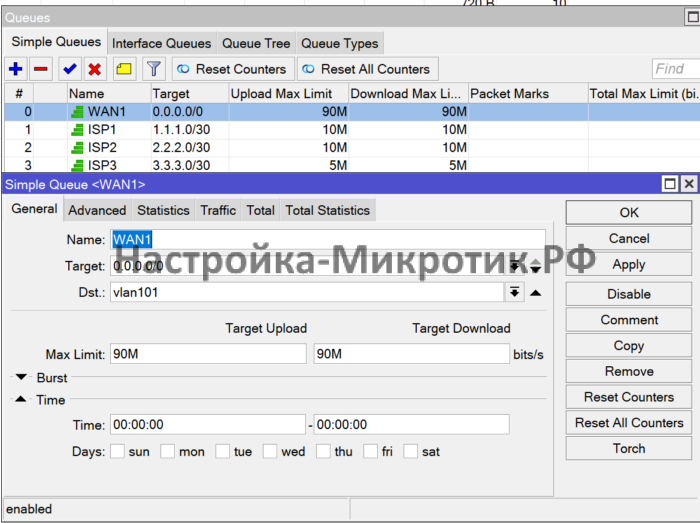Click the Remove button in dialog
Viewport: 700px width, 523px height.
point(629,371)
